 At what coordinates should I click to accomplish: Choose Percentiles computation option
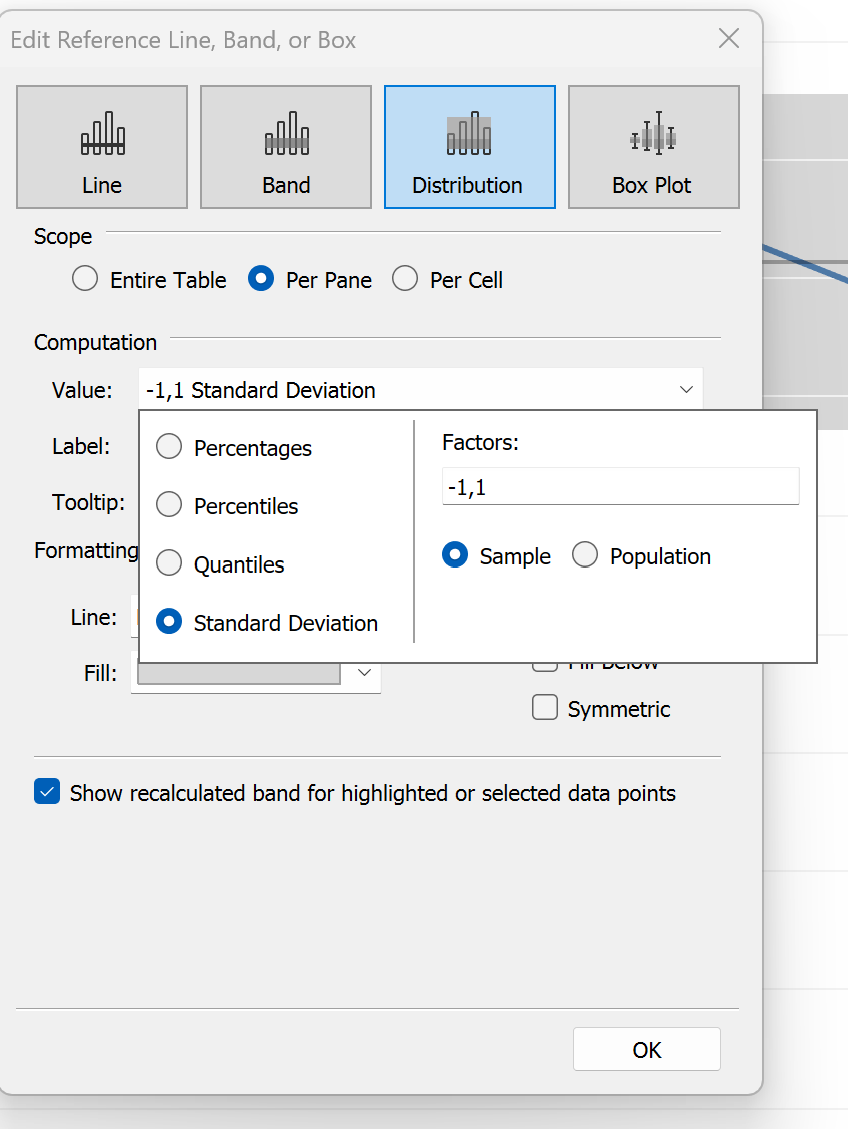tap(170, 506)
